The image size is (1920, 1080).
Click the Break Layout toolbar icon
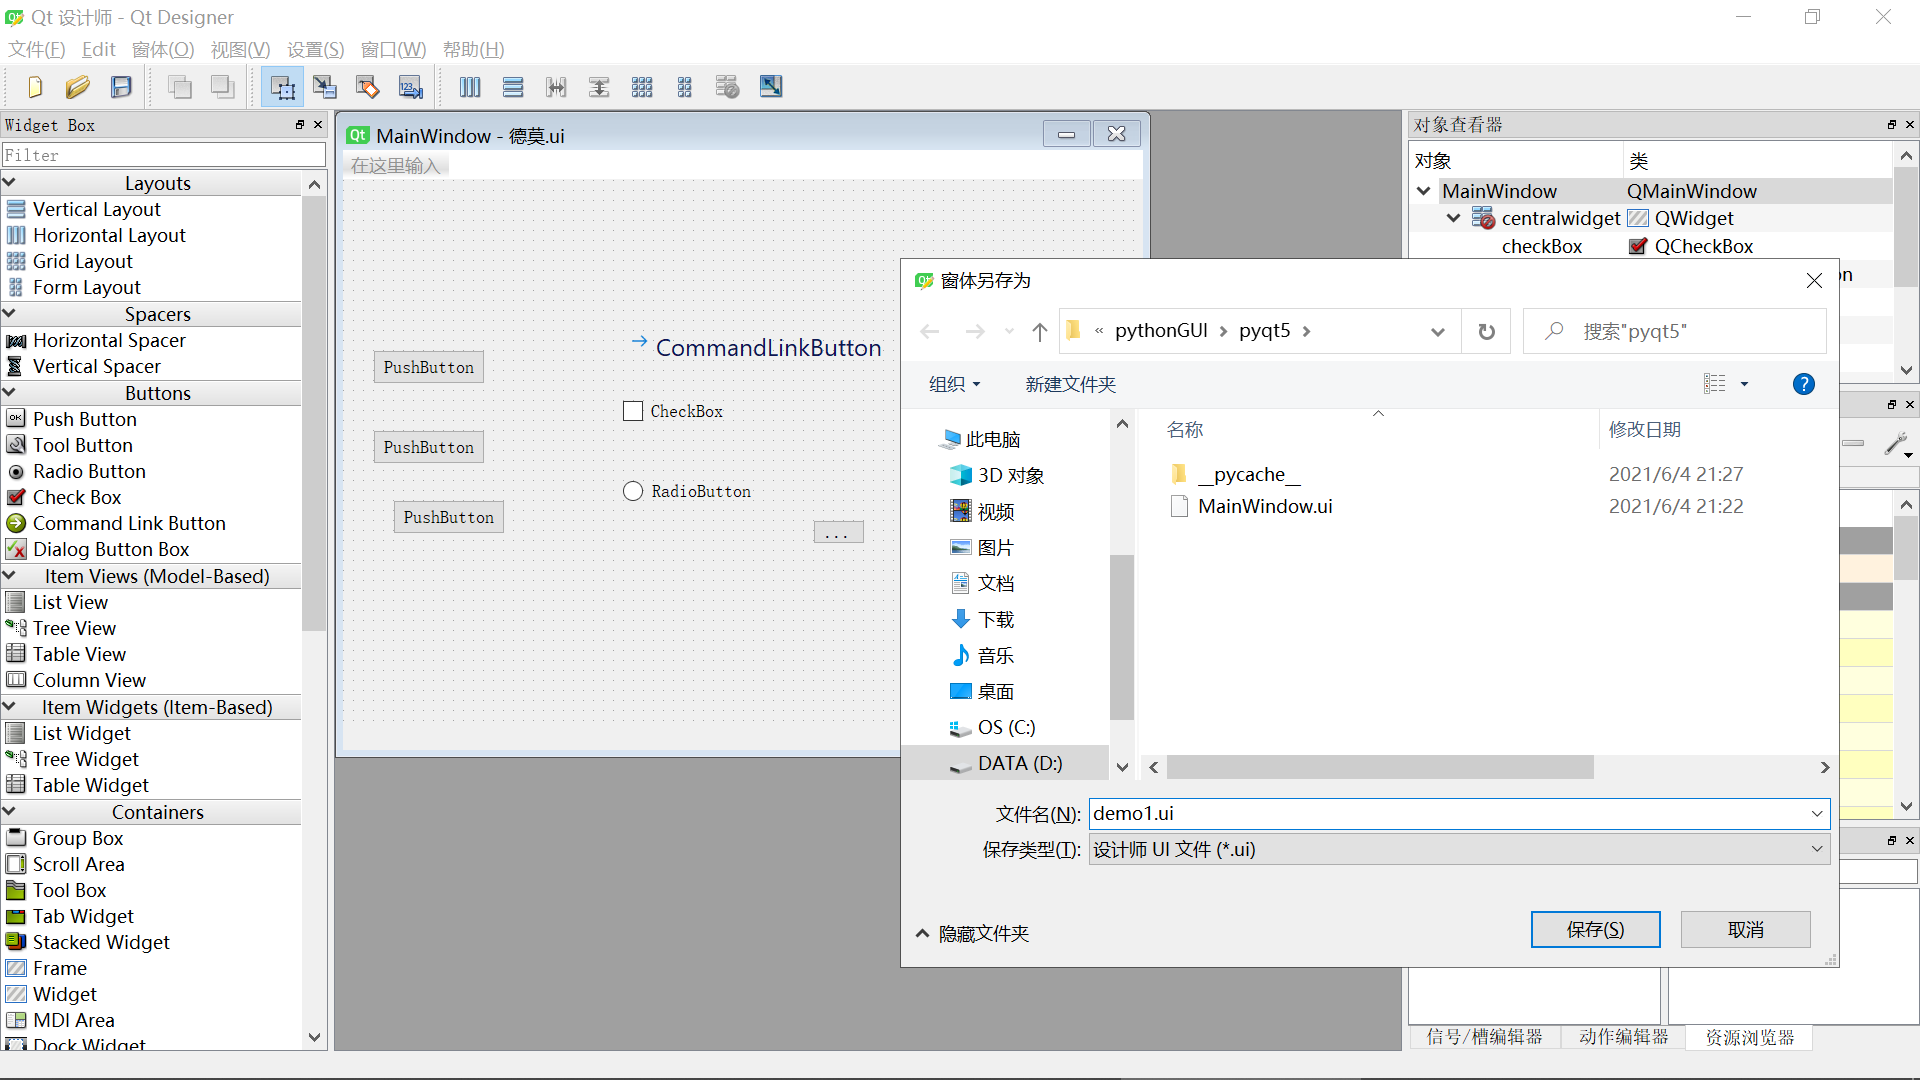[727, 87]
